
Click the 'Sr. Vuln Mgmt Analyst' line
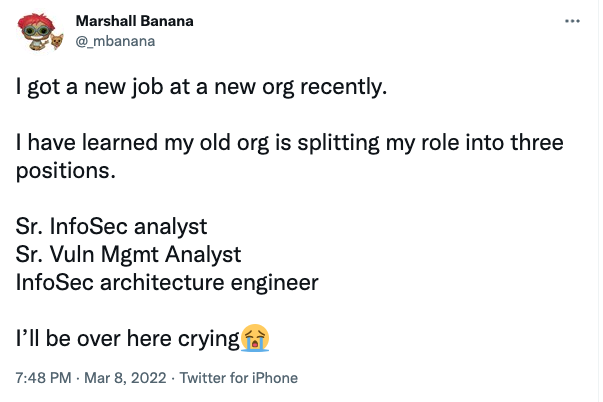[x=128, y=254]
